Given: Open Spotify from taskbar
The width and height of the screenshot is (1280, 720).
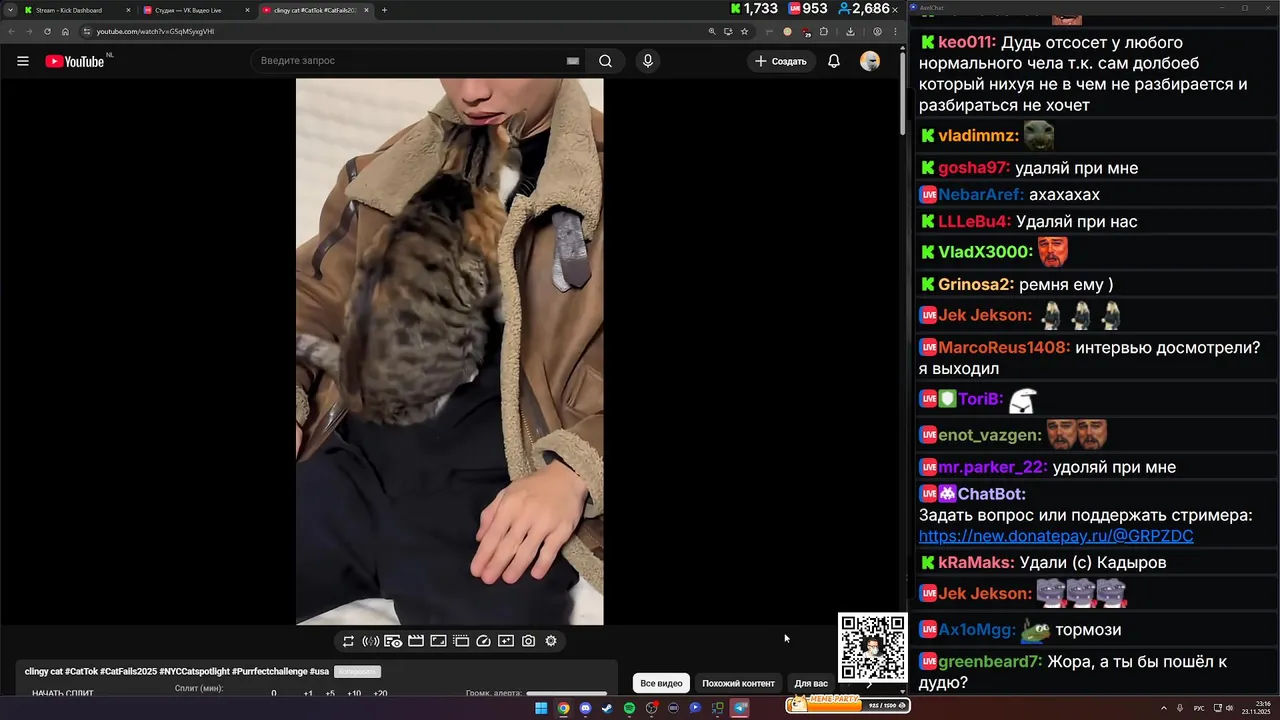Looking at the screenshot, I should tap(629, 708).
